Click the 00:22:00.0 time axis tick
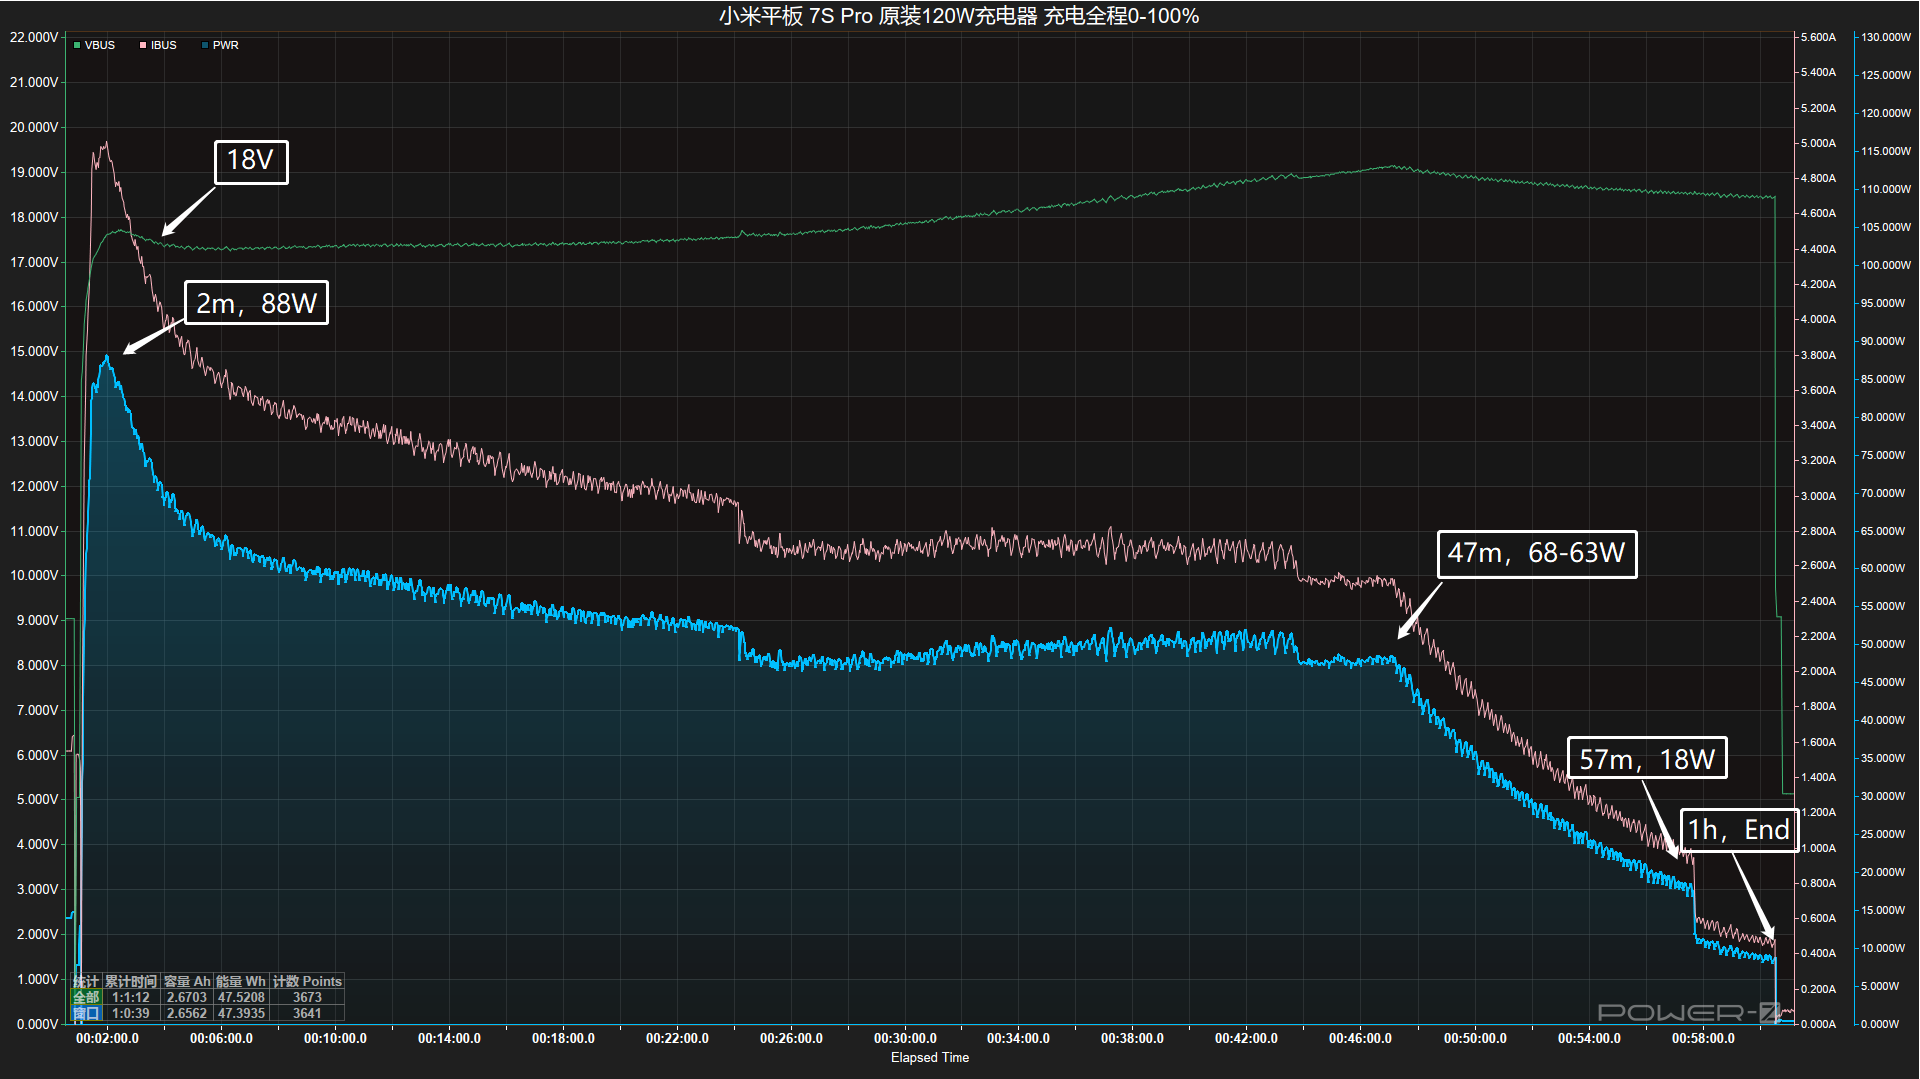The height and width of the screenshot is (1079, 1920). click(677, 1038)
